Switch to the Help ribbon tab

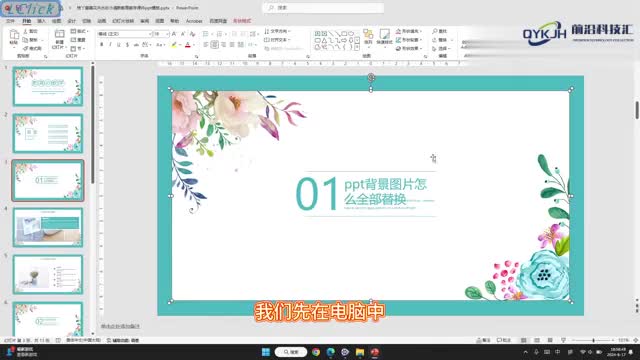pos(175,21)
